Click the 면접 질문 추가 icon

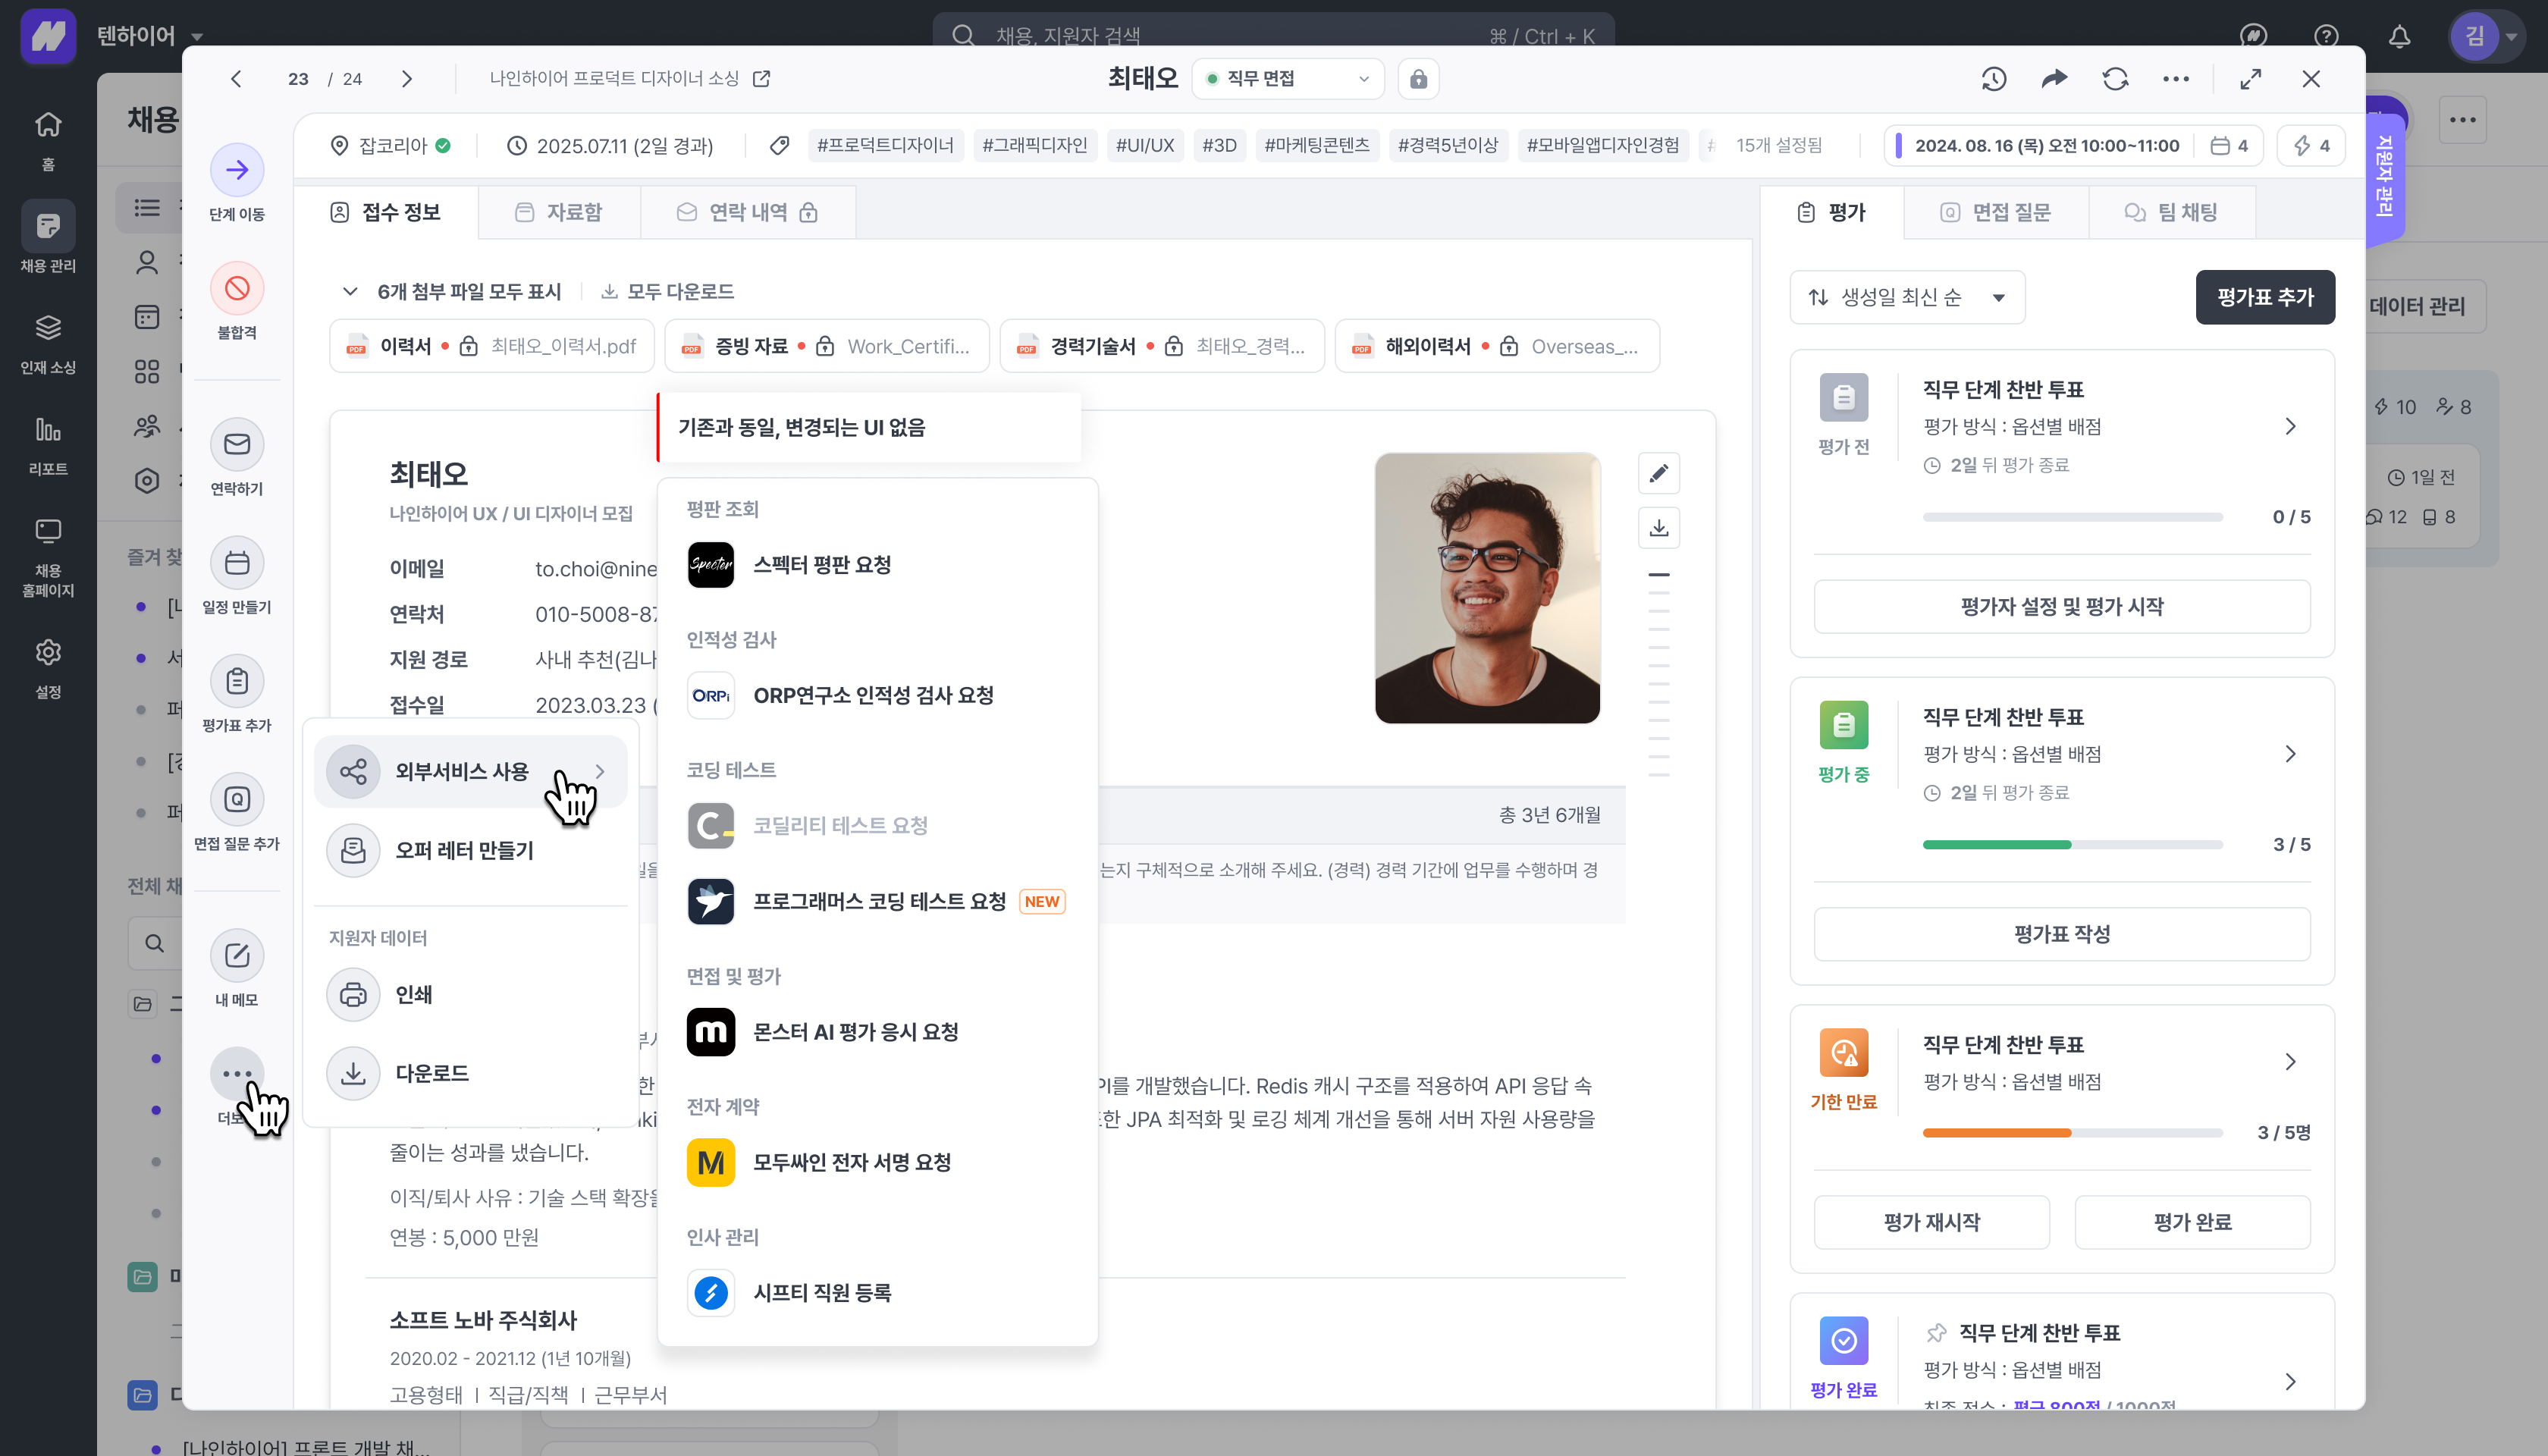pyautogui.click(x=237, y=800)
